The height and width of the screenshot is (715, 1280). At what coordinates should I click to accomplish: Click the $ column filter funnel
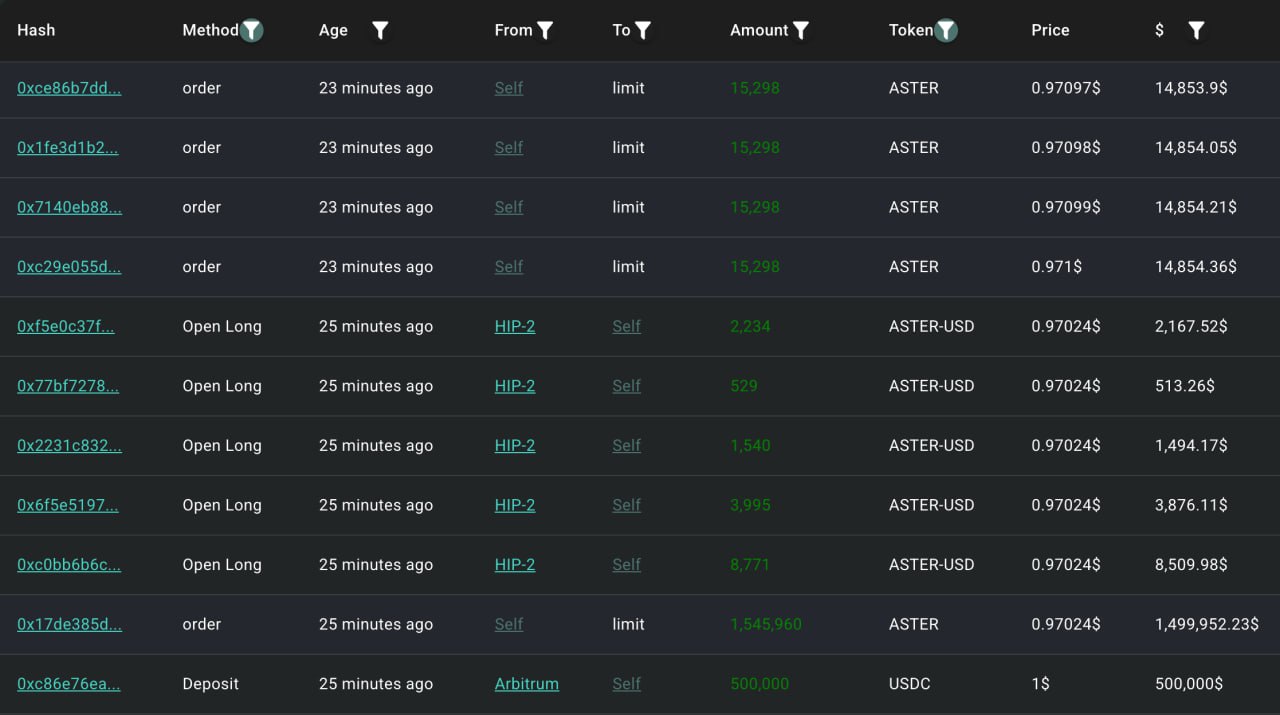1195,30
